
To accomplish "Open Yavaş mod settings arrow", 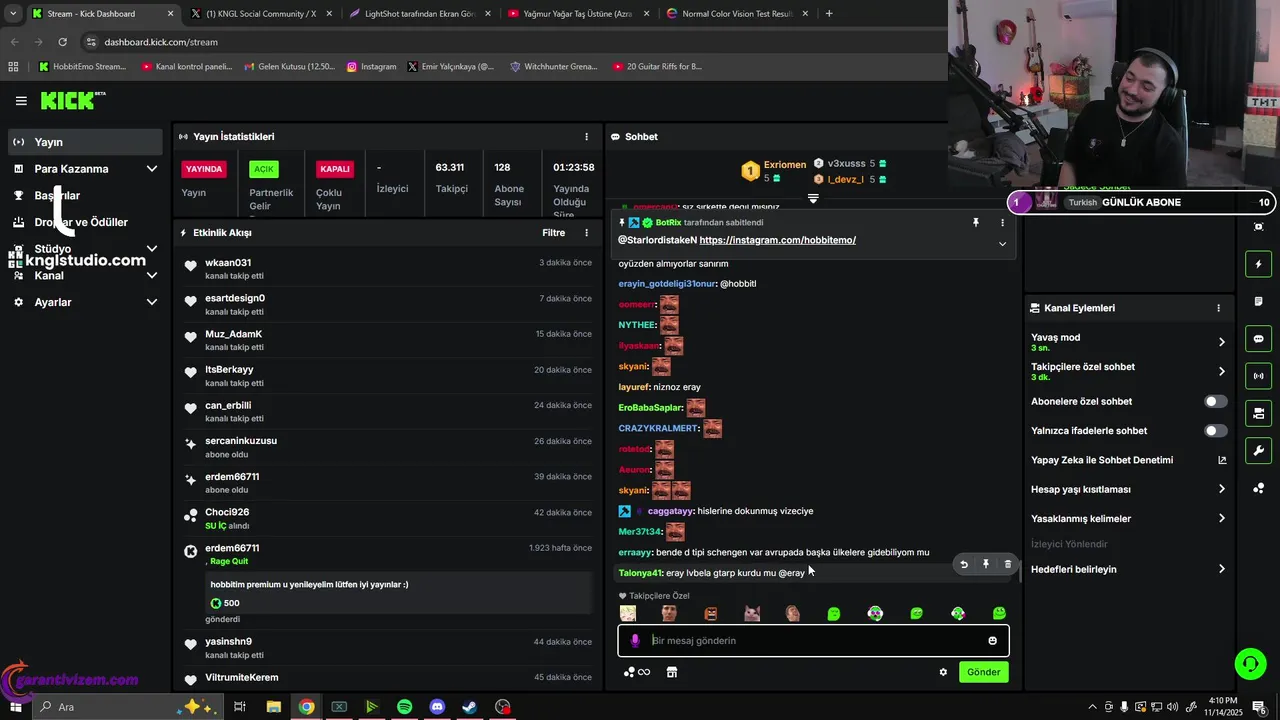I will (1221, 342).
